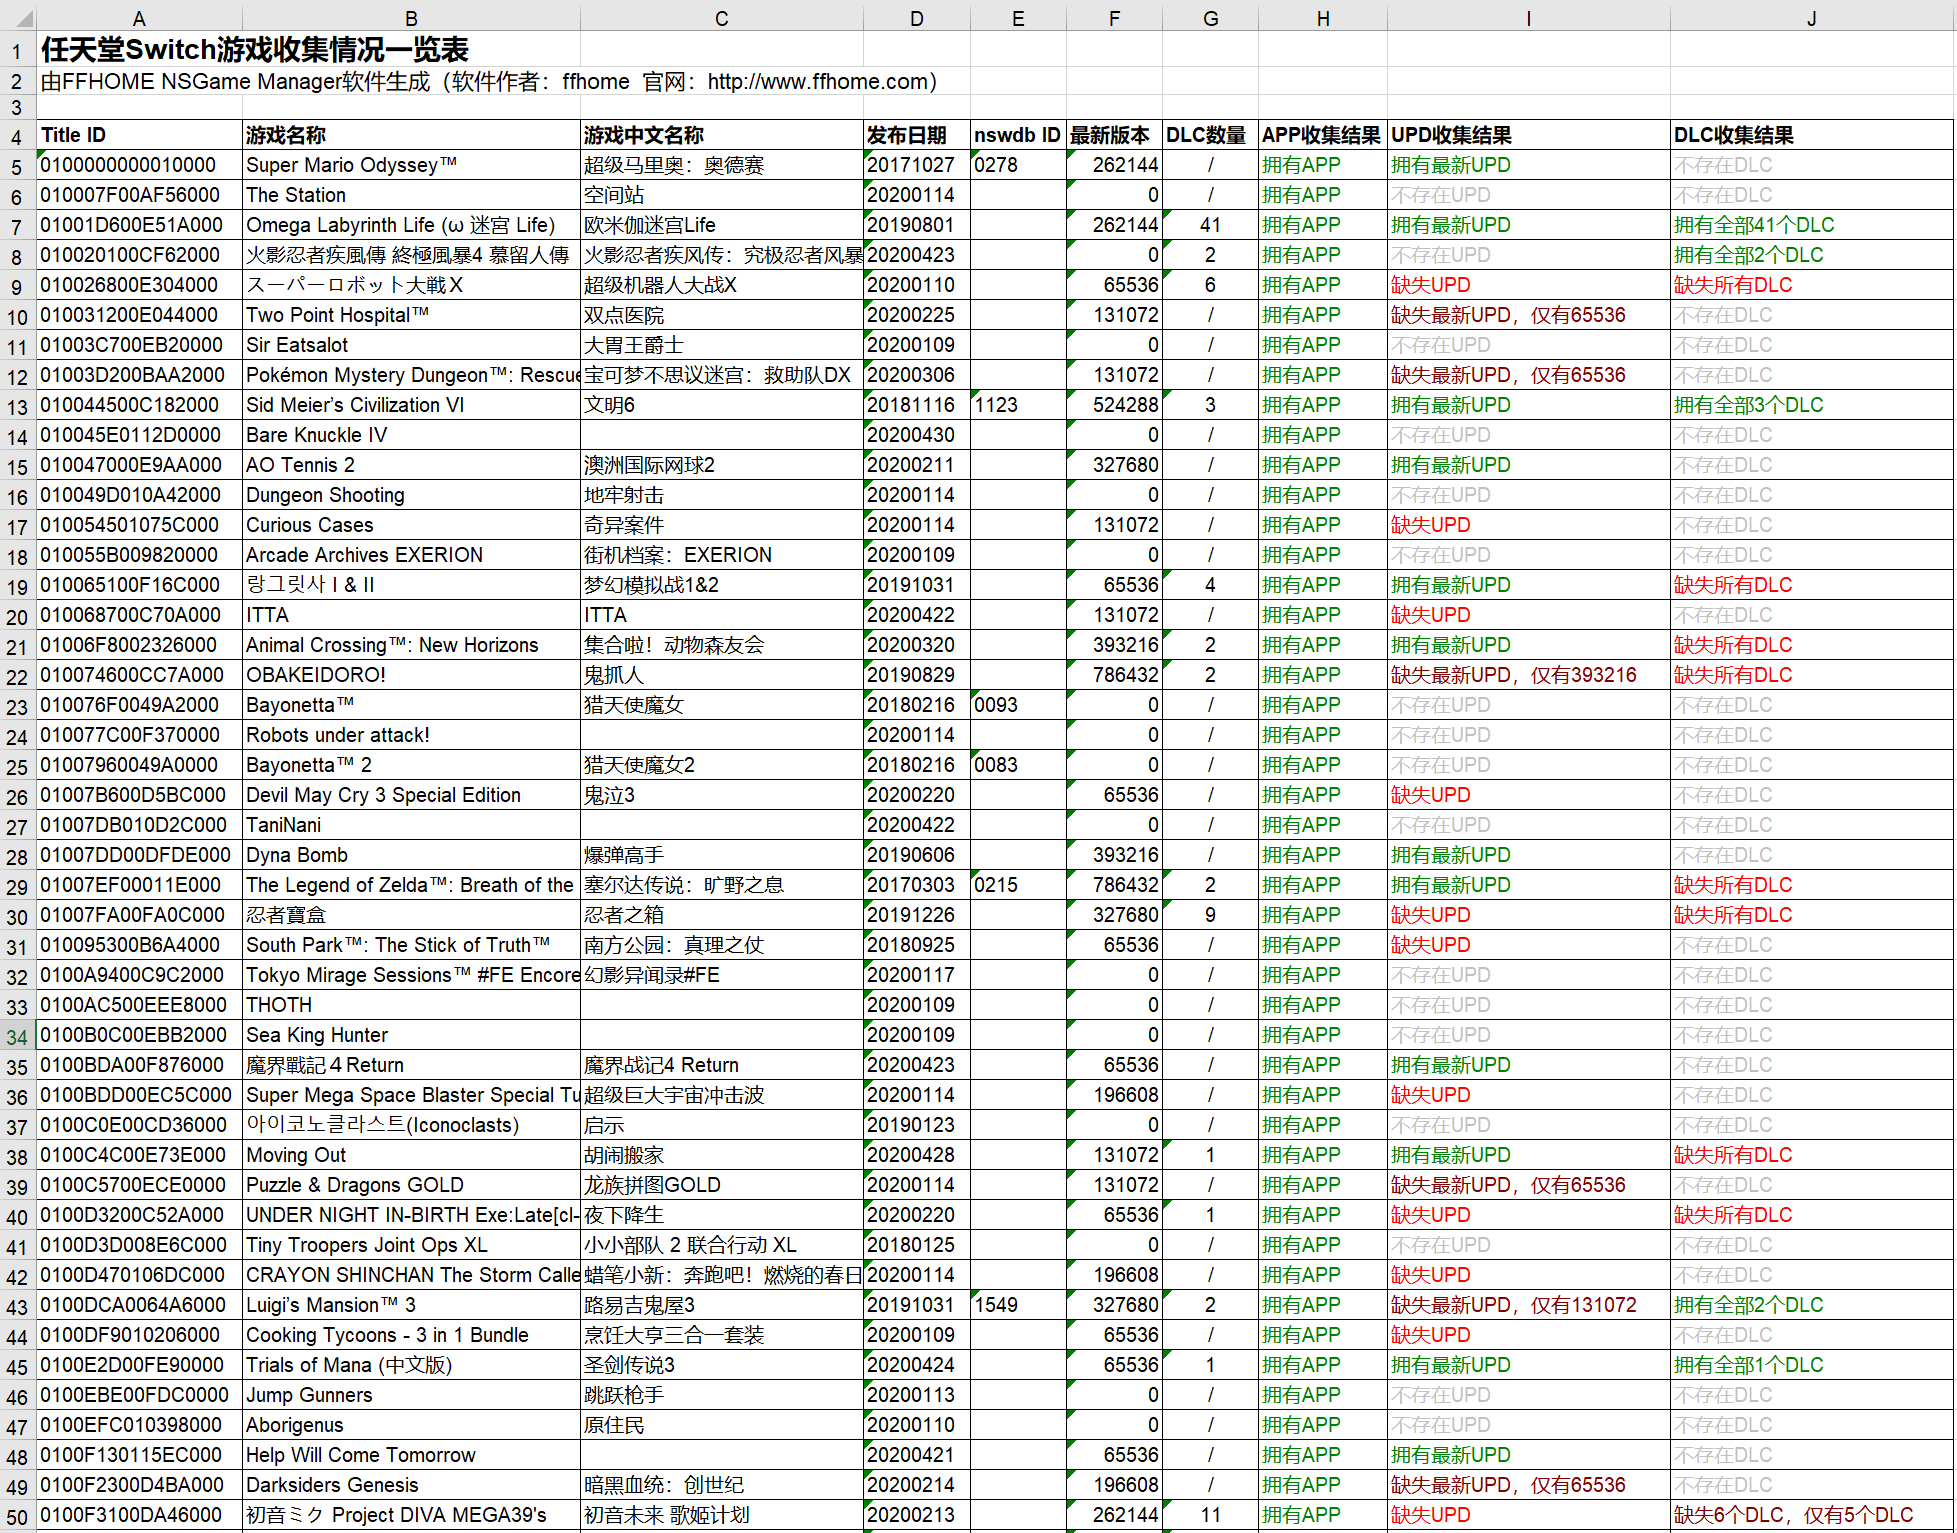Screen dimensions: 1957x1533
Task: Select the Dungeon Shooting cell
Action: click(x=412, y=495)
